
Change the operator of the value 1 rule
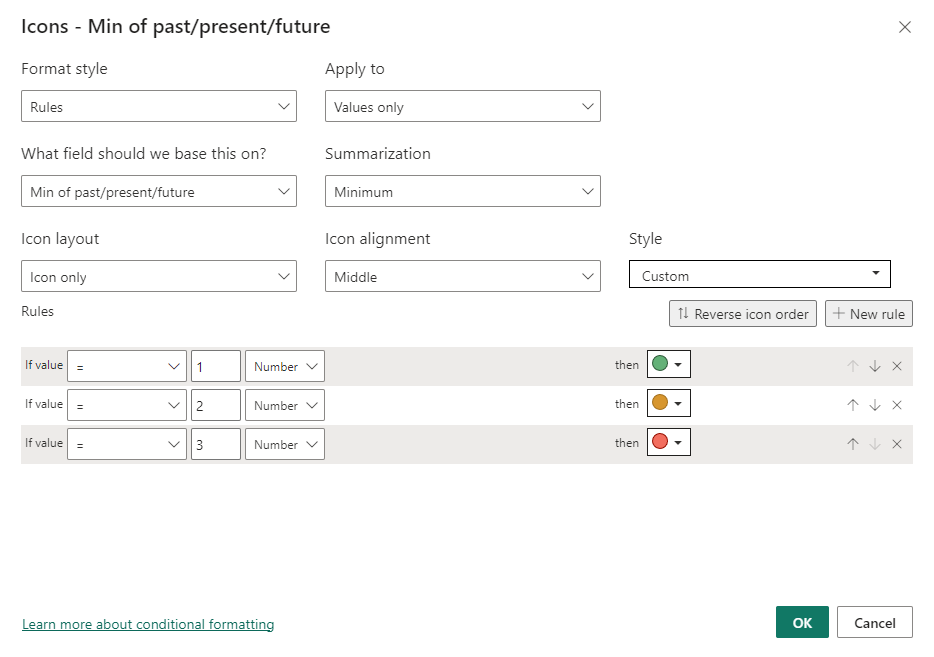(127, 366)
